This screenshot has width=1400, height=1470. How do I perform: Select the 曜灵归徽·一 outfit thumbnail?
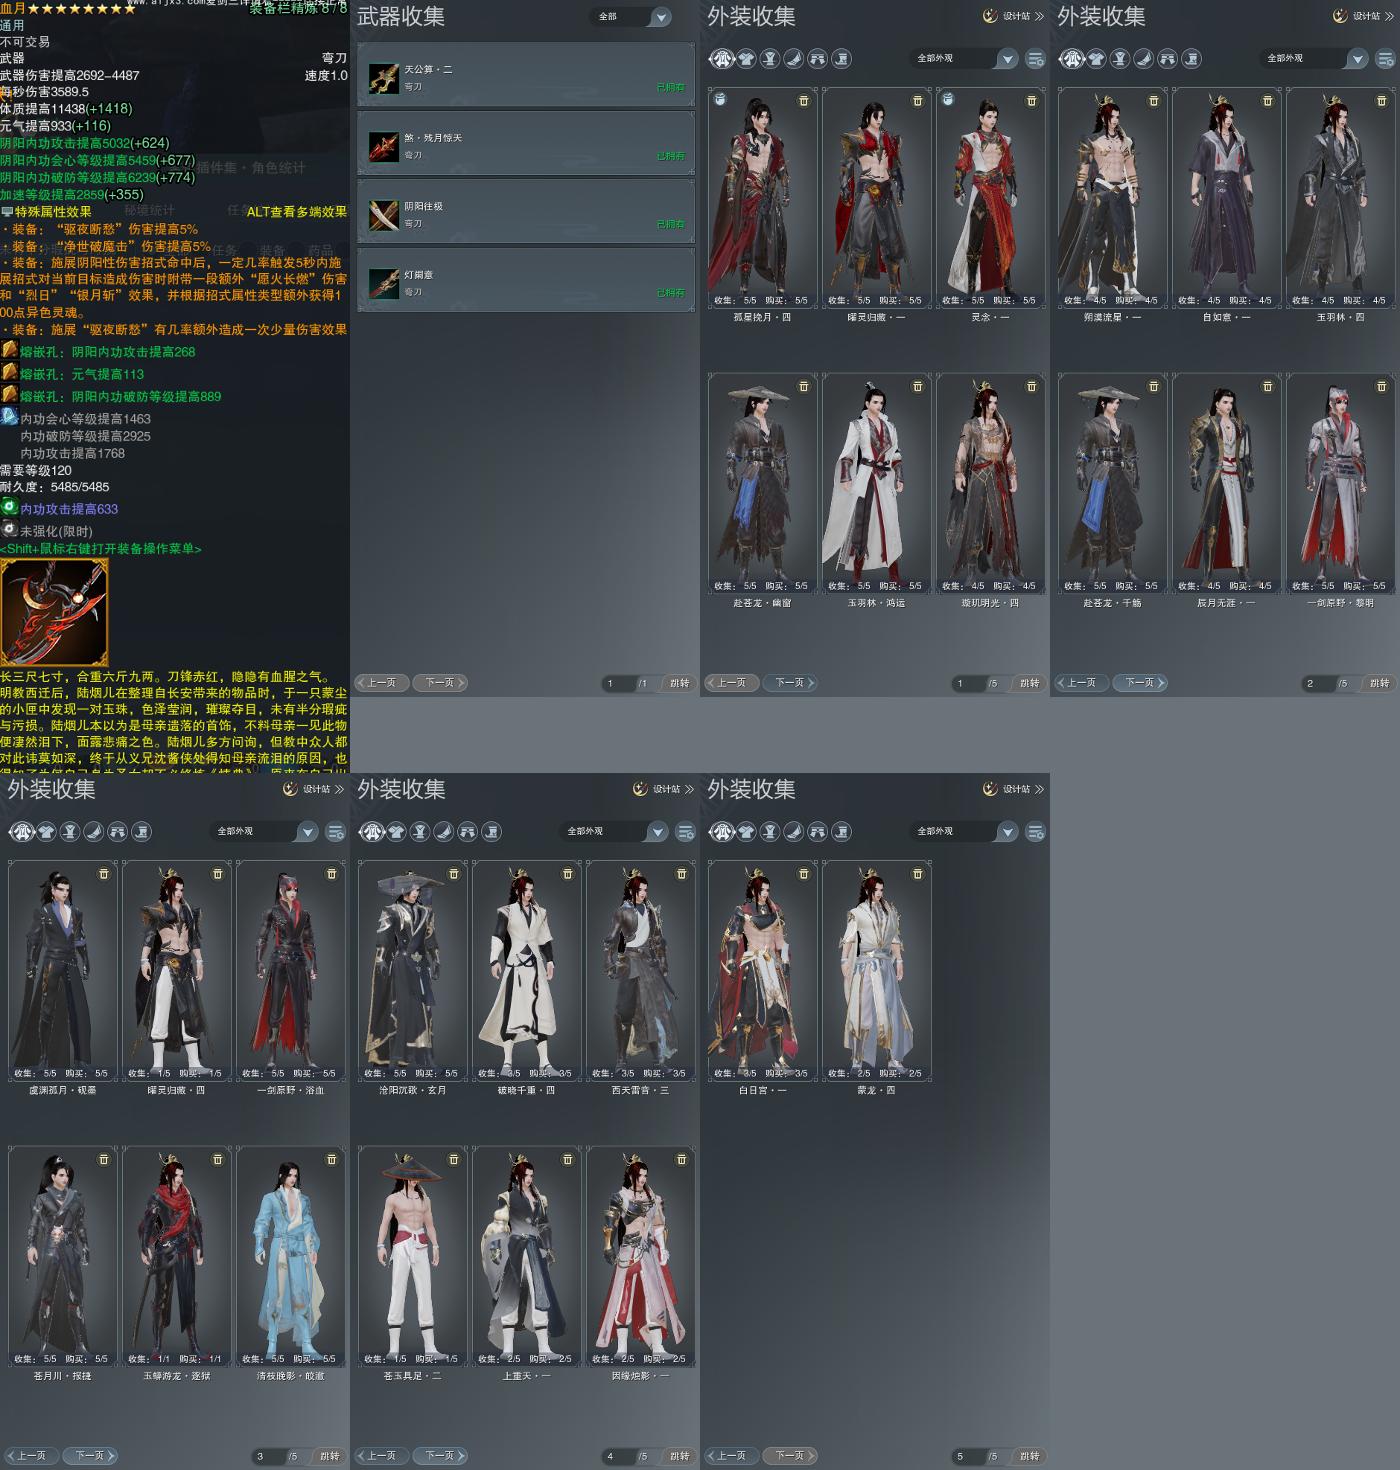click(x=877, y=198)
